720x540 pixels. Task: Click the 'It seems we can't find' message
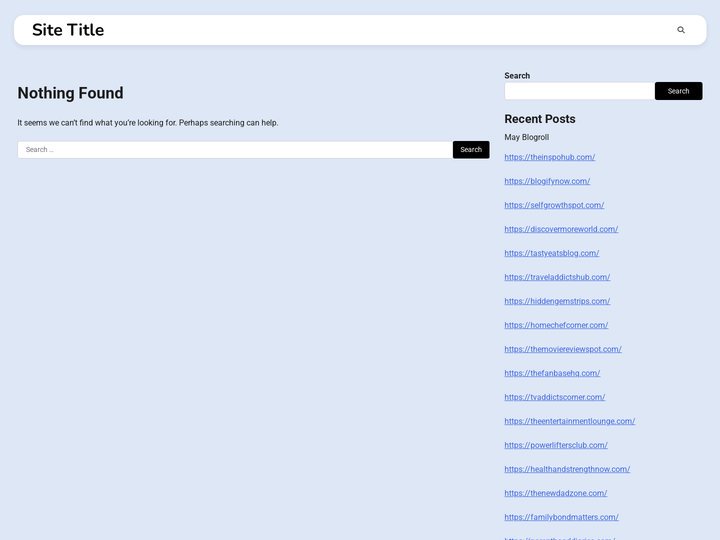pyautogui.click(x=148, y=123)
